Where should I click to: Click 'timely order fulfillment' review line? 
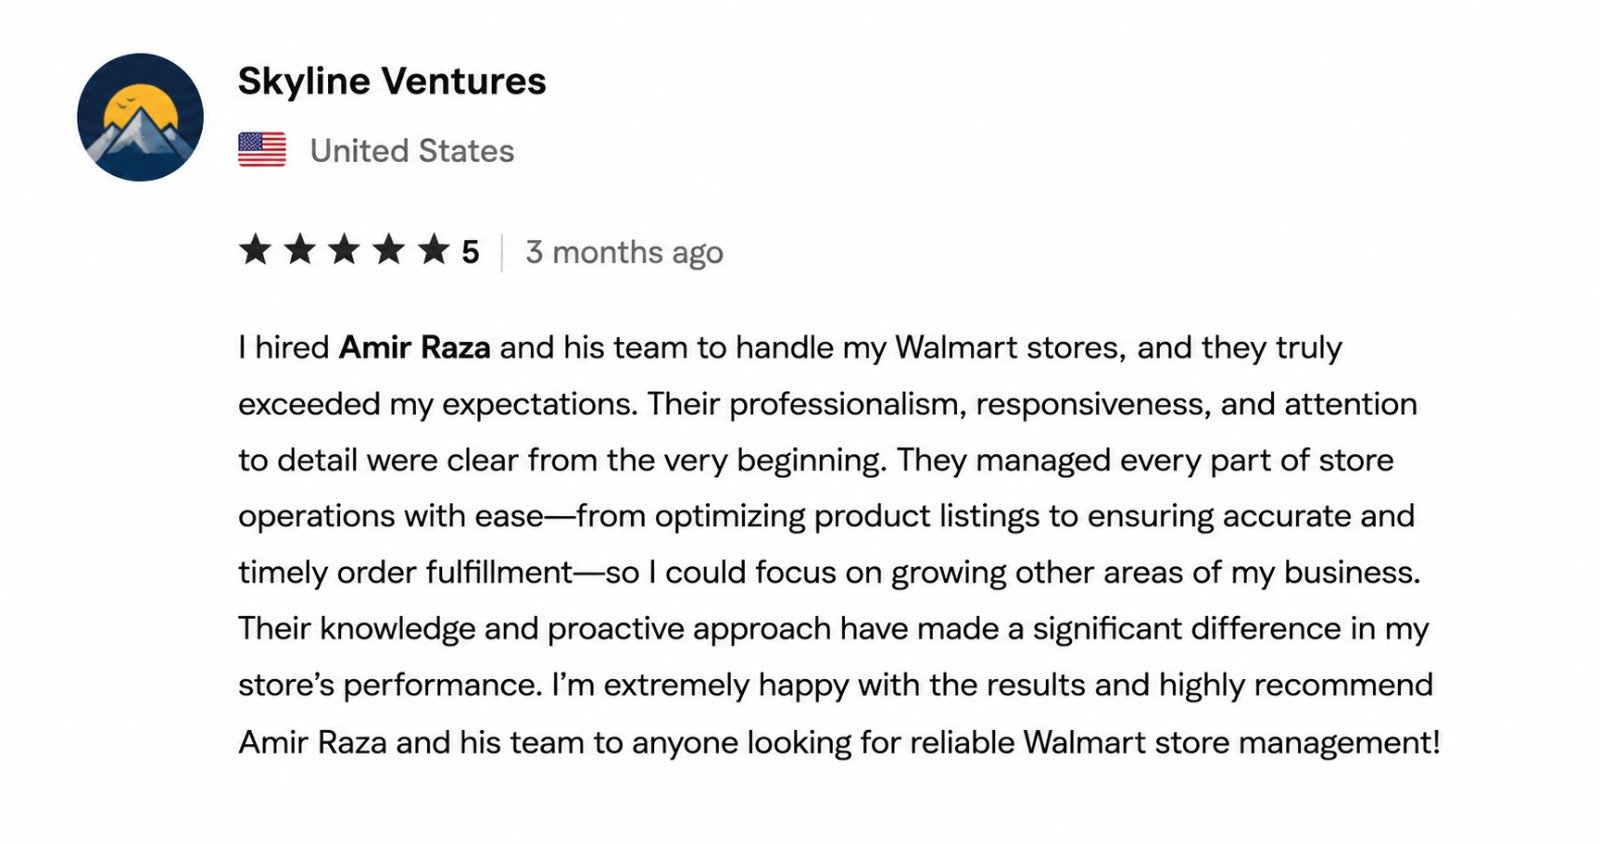(829, 572)
